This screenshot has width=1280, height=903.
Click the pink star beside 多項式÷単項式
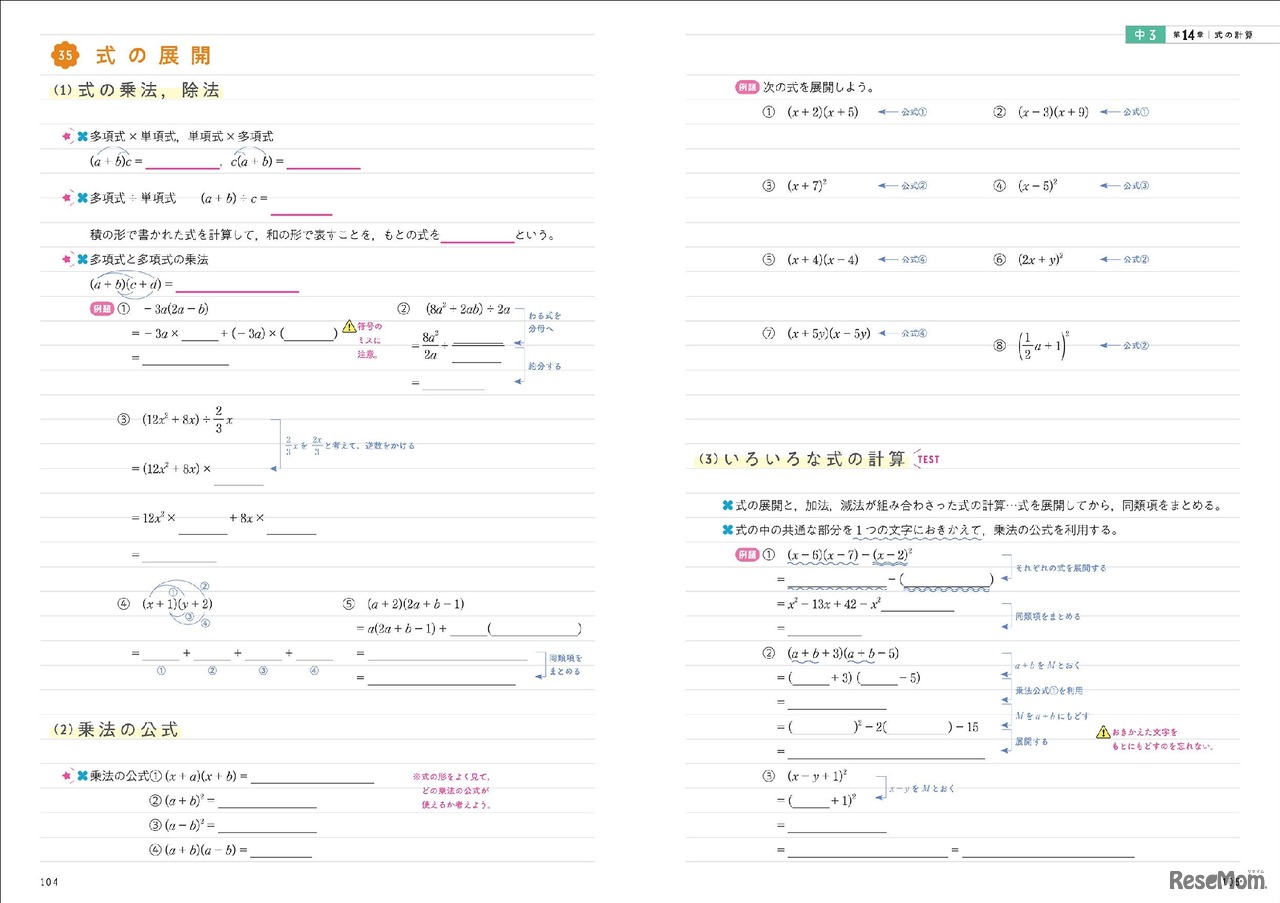[x=67, y=198]
